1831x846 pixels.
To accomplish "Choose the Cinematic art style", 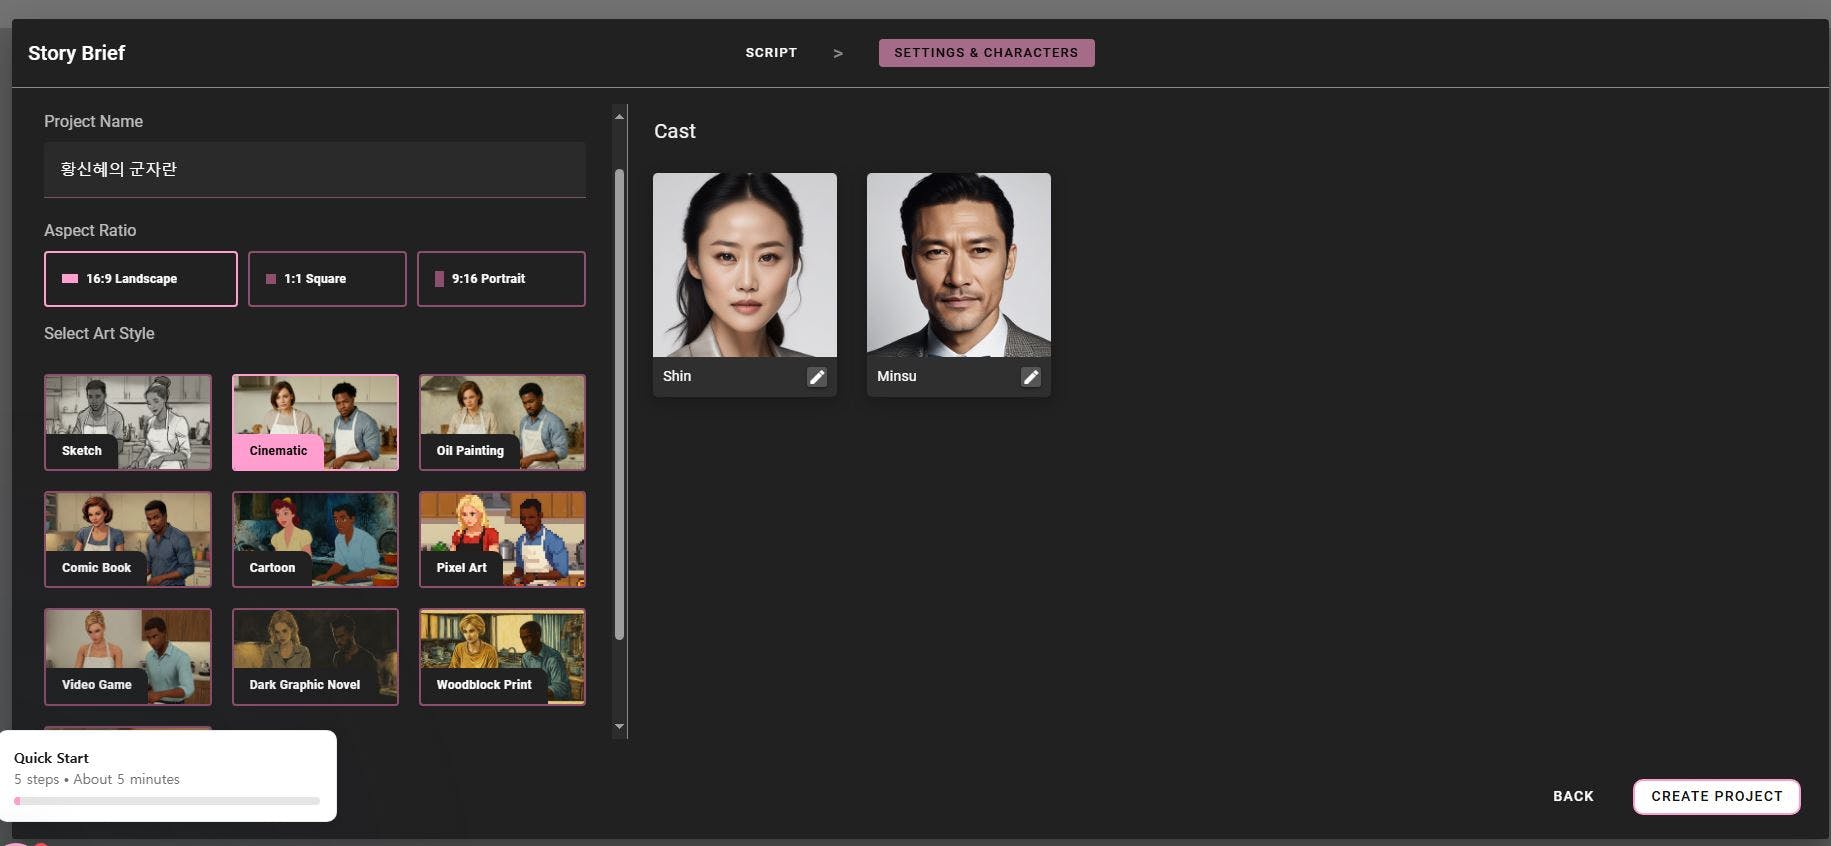I will coord(315,422).
